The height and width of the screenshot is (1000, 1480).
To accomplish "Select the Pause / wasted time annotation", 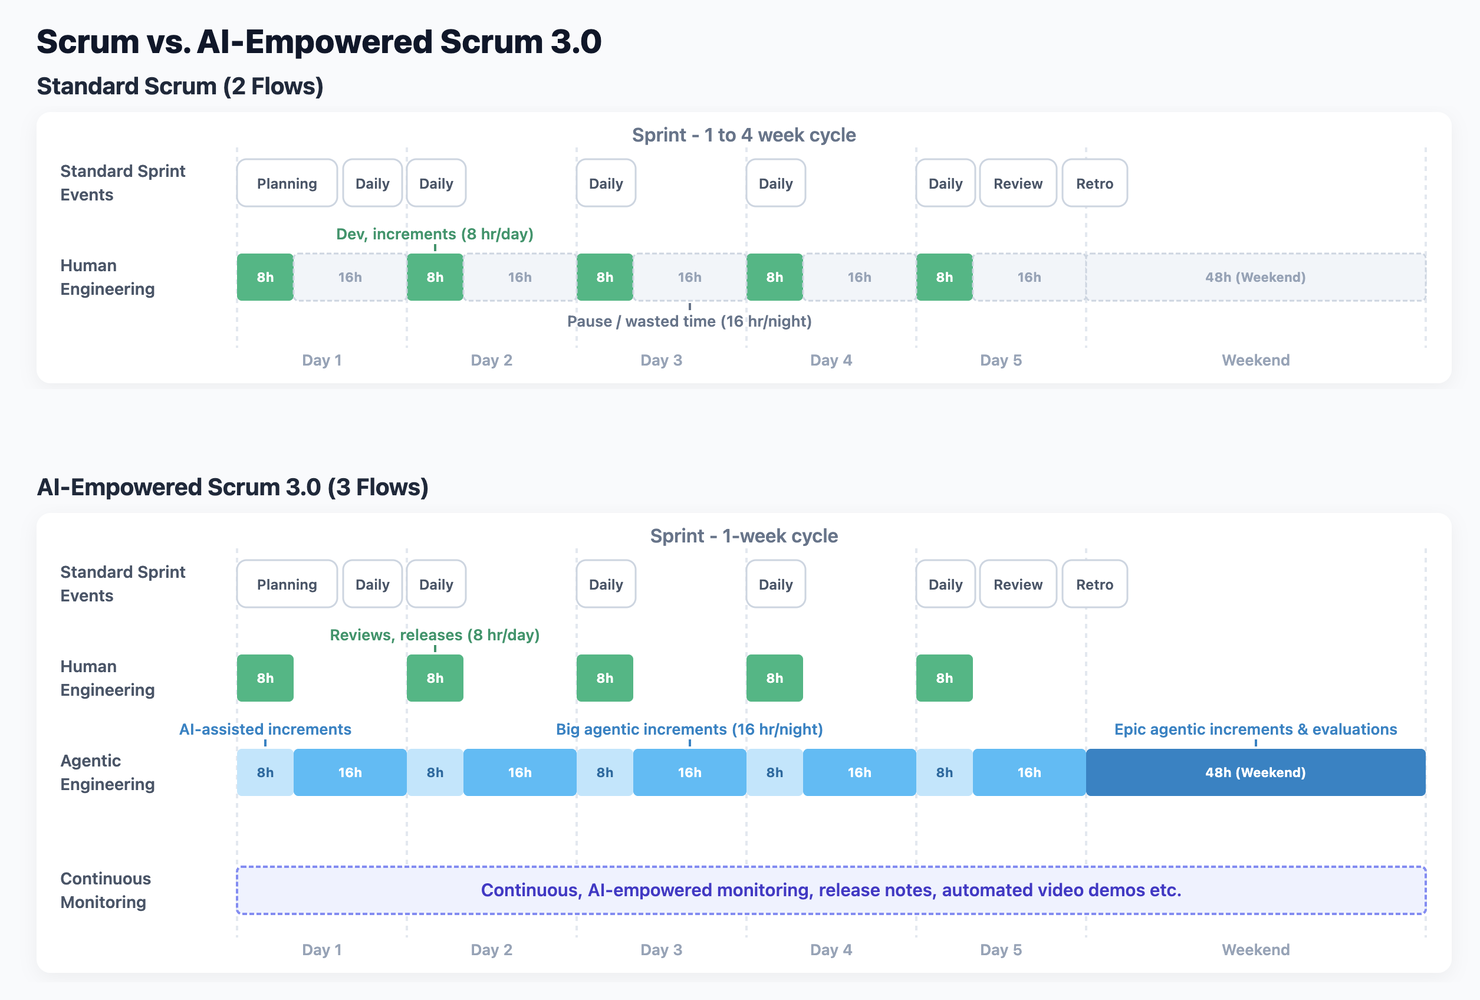I will [x=690, y=321].
